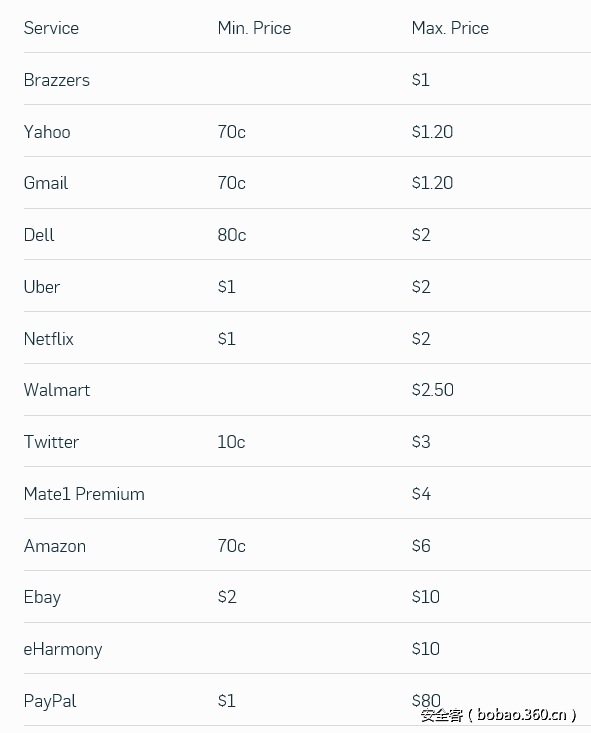Click the Yahoo service cell
The width and height of the screenshot is (591, 733).
[47, 132]
